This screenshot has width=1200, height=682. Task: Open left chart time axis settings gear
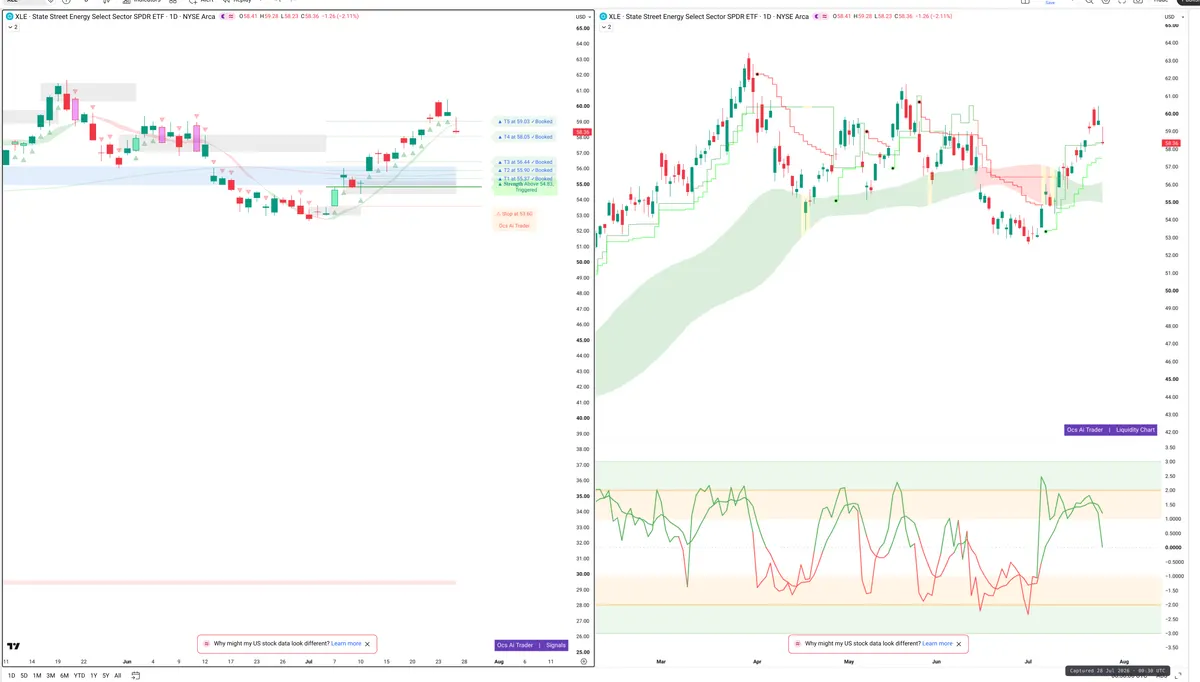(584, 662)
